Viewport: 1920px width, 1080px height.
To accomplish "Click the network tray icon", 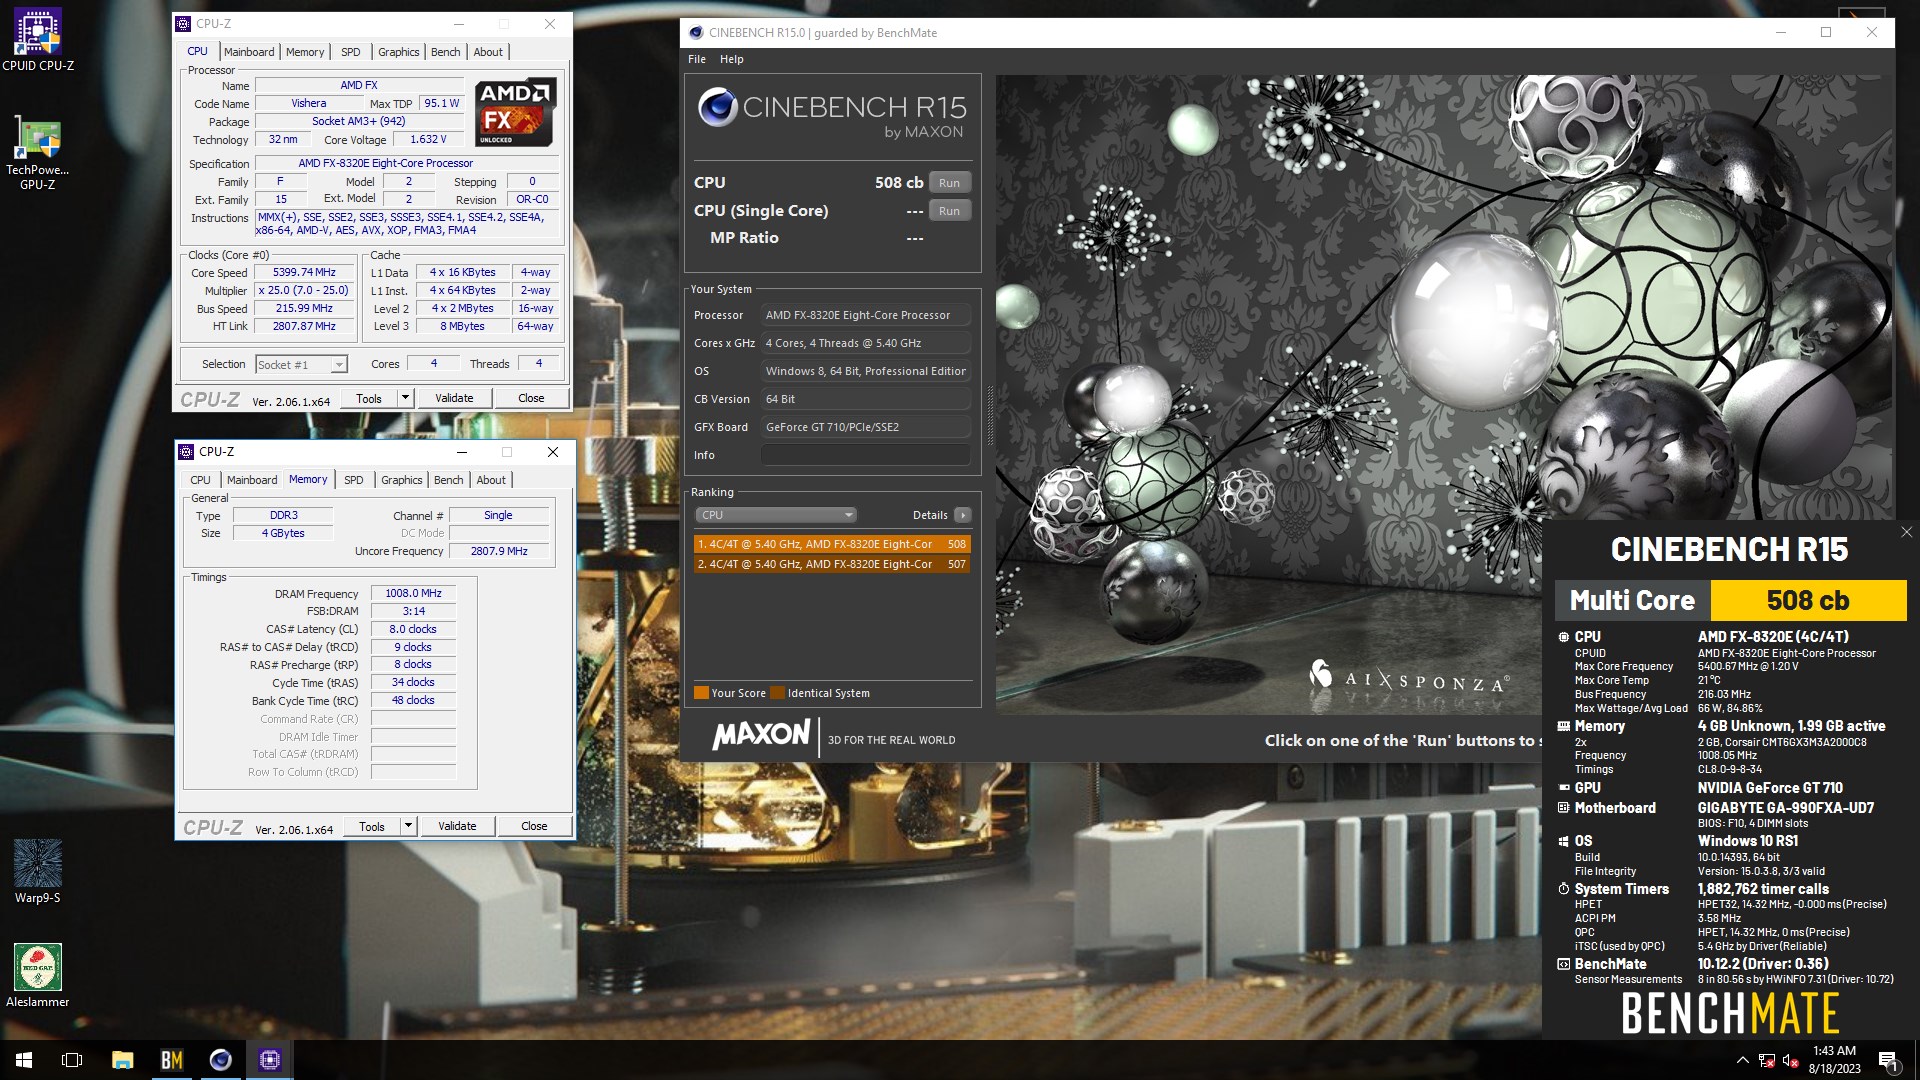I will click(x=1767, y=1061).
